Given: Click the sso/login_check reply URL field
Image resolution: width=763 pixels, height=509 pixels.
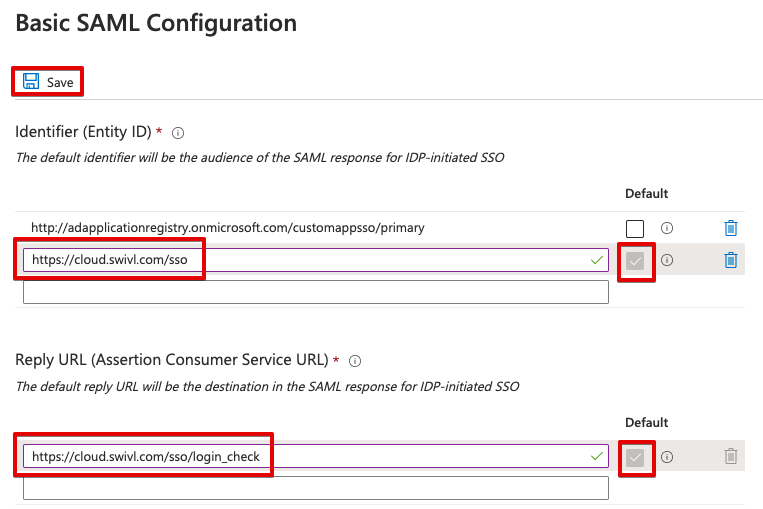Looking at the screenshot, I should pyautogui.click(x=316, y=456).
